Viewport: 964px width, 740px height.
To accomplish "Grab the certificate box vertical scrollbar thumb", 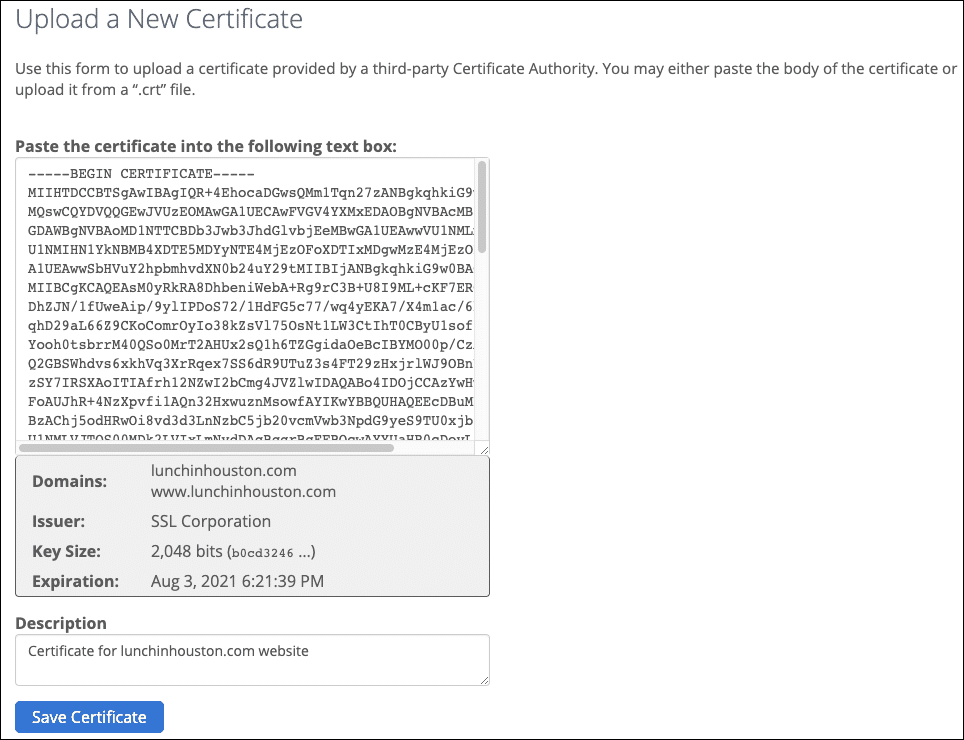I will [x=482, y=205].
